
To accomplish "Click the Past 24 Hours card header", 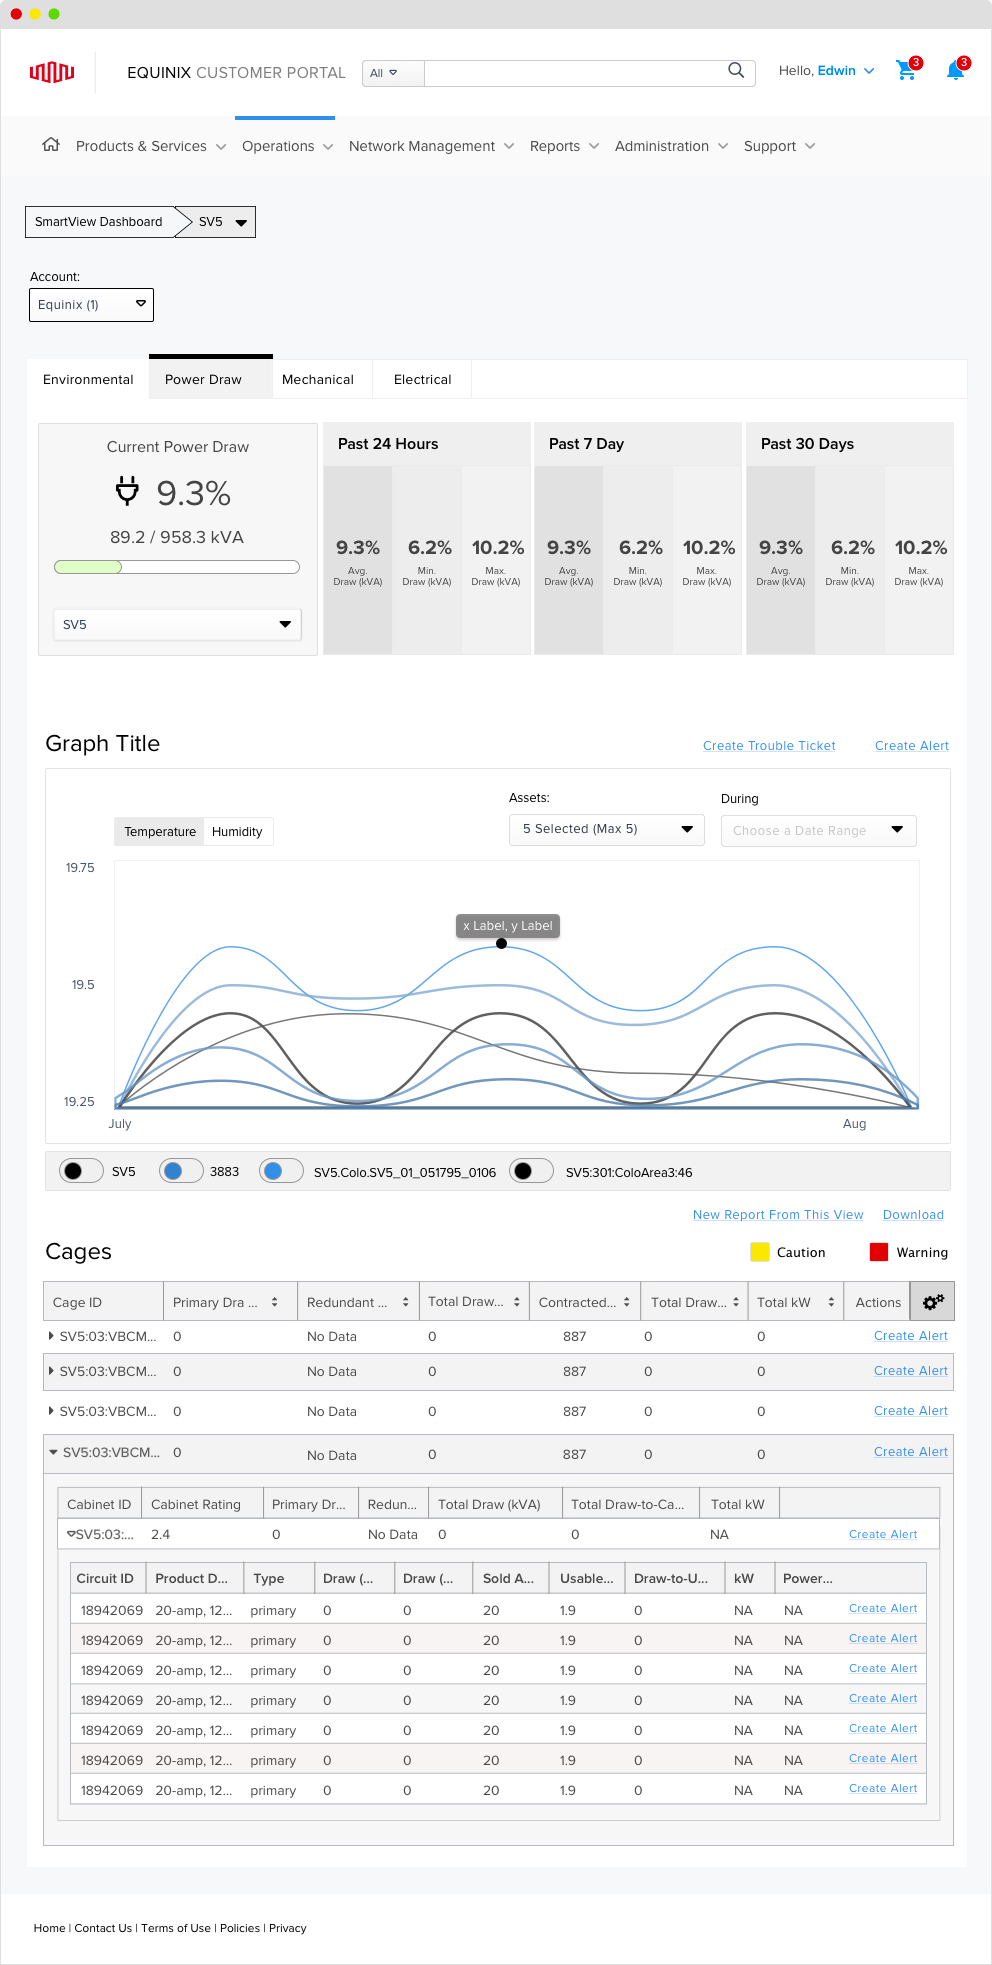I will tap(426, 444).
